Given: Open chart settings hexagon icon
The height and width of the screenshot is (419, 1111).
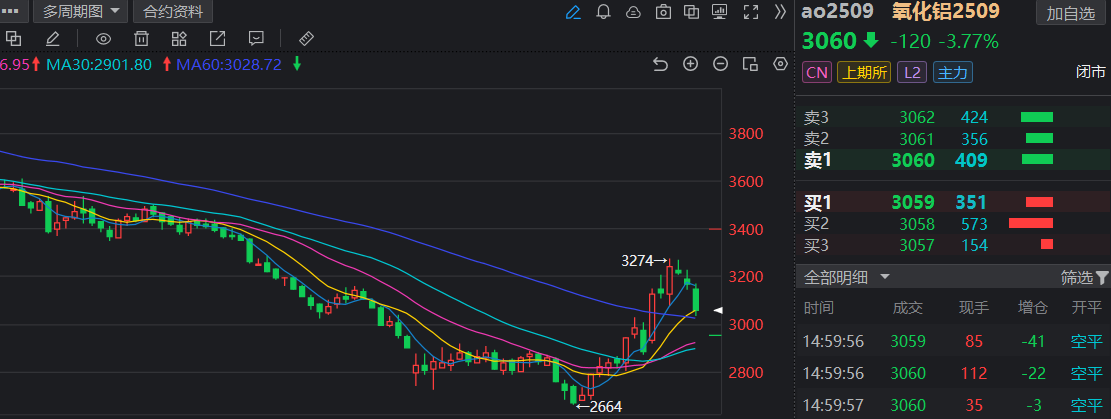Looking at the screenshot, I should tap(781, 65).
